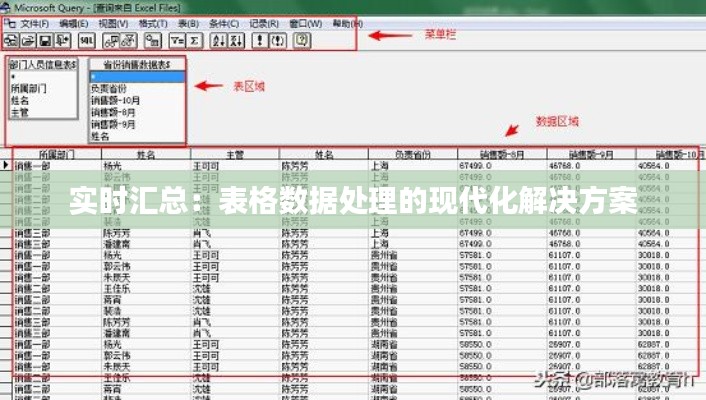Click the Query Now exclamation icon

(260, 41)
